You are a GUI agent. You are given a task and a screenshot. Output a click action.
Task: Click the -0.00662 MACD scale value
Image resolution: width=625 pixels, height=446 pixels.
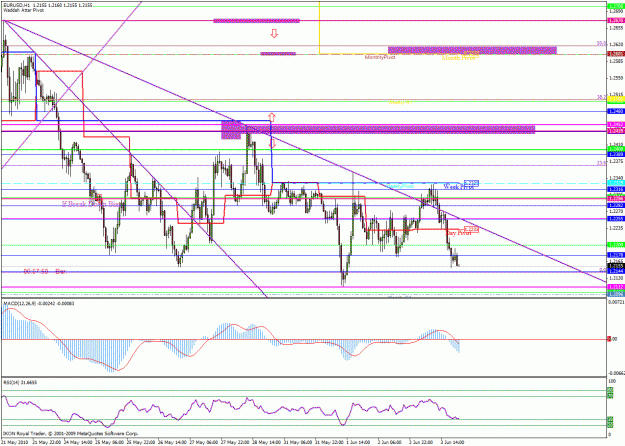click(616, 373)
